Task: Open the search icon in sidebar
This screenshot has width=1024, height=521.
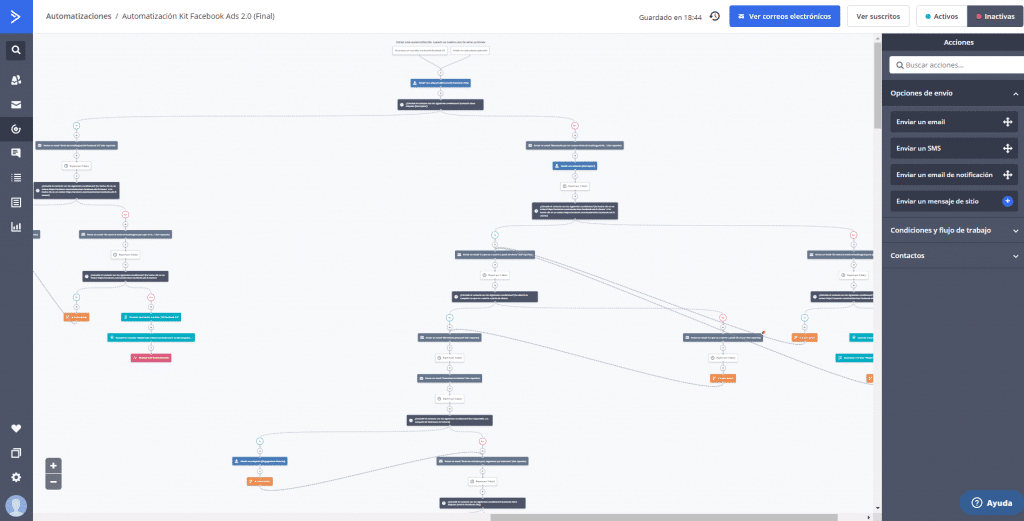Action: coord(16,50)
